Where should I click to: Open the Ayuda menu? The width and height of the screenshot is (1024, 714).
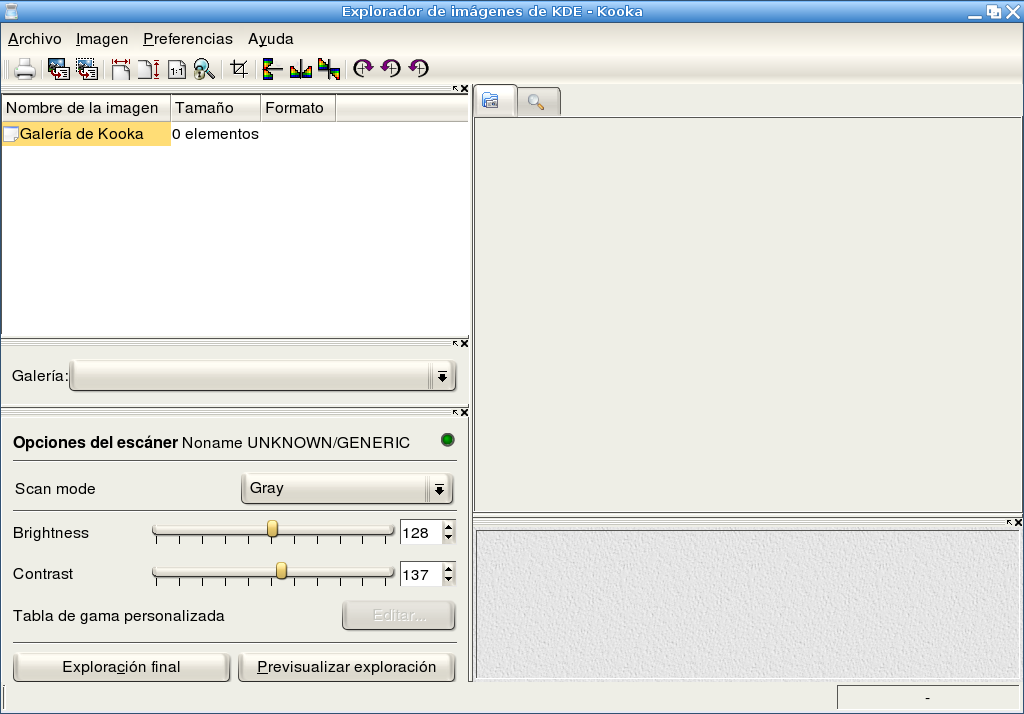coord(270,39)
